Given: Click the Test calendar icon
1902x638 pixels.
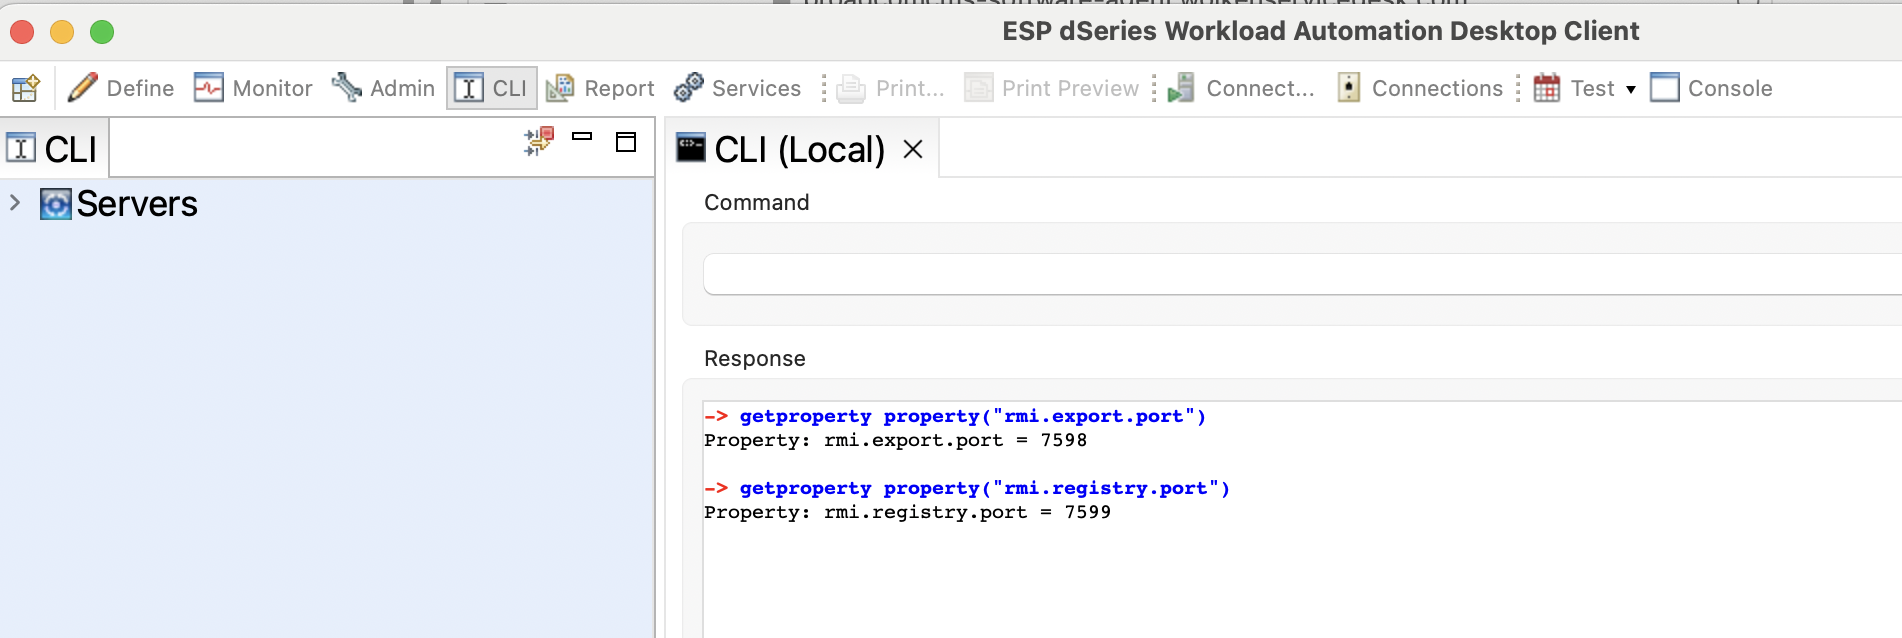Looking at the screenshot, I should pos(1547,88).
